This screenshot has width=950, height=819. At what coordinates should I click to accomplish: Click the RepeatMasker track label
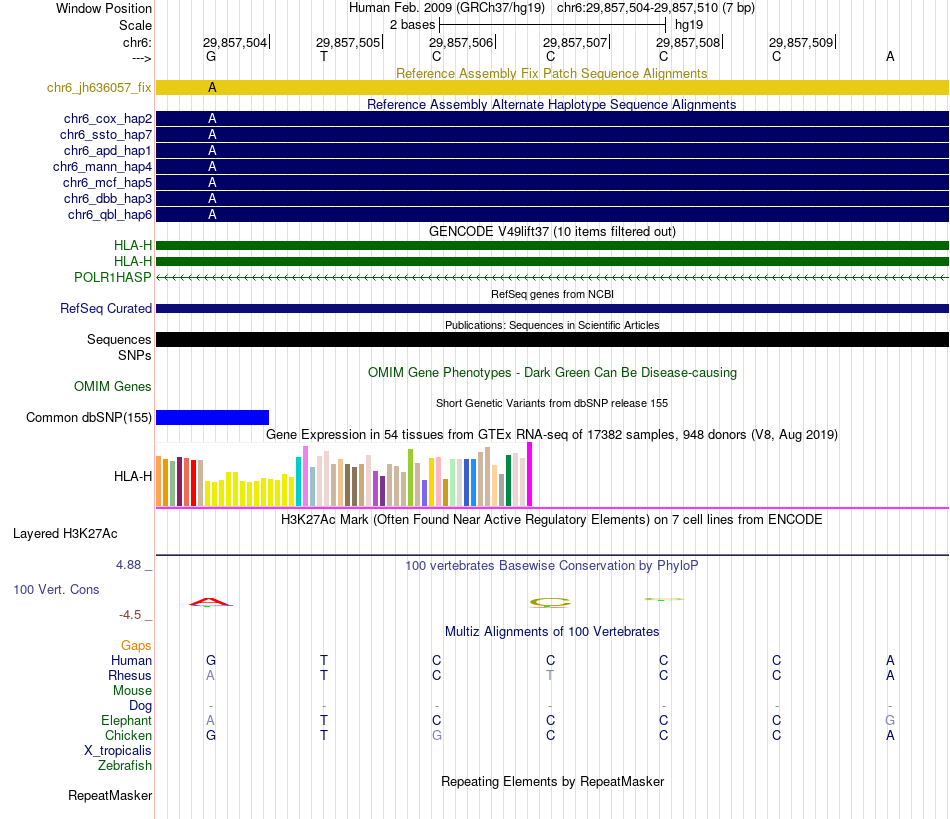[110, 795]
